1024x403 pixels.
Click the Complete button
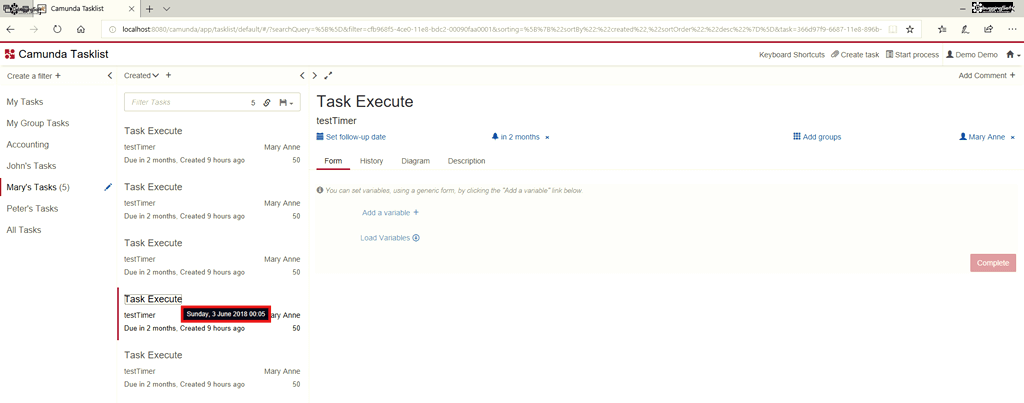(993, 263)
